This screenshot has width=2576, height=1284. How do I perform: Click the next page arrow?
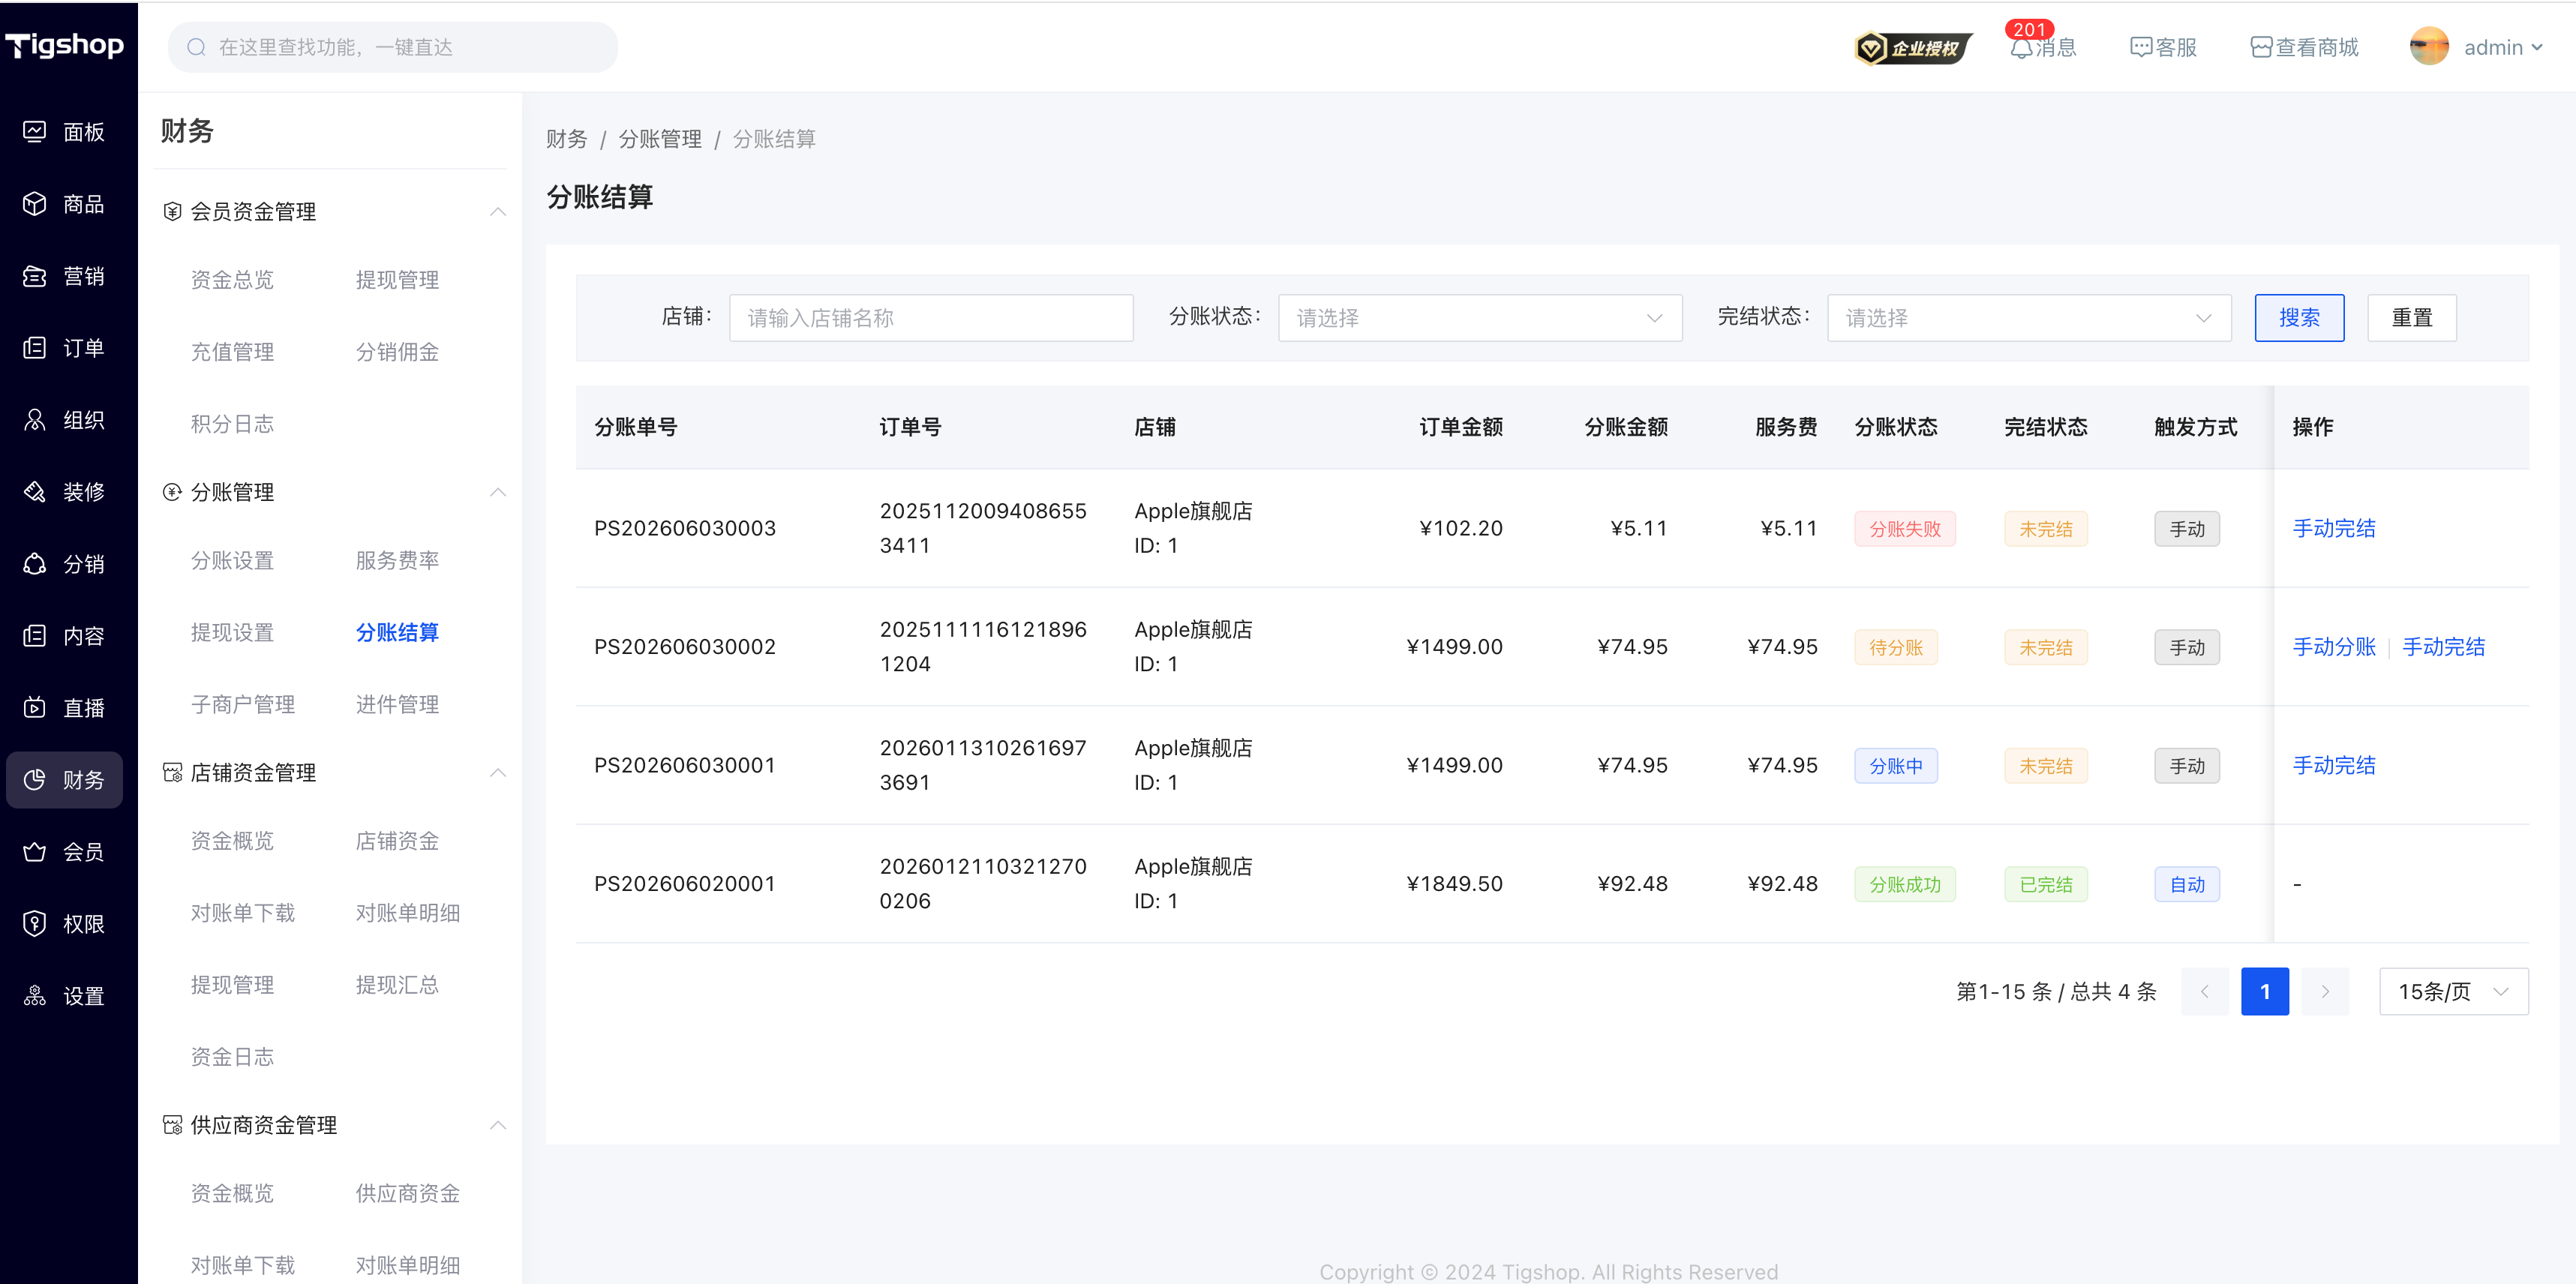(x=2325, y=991)
